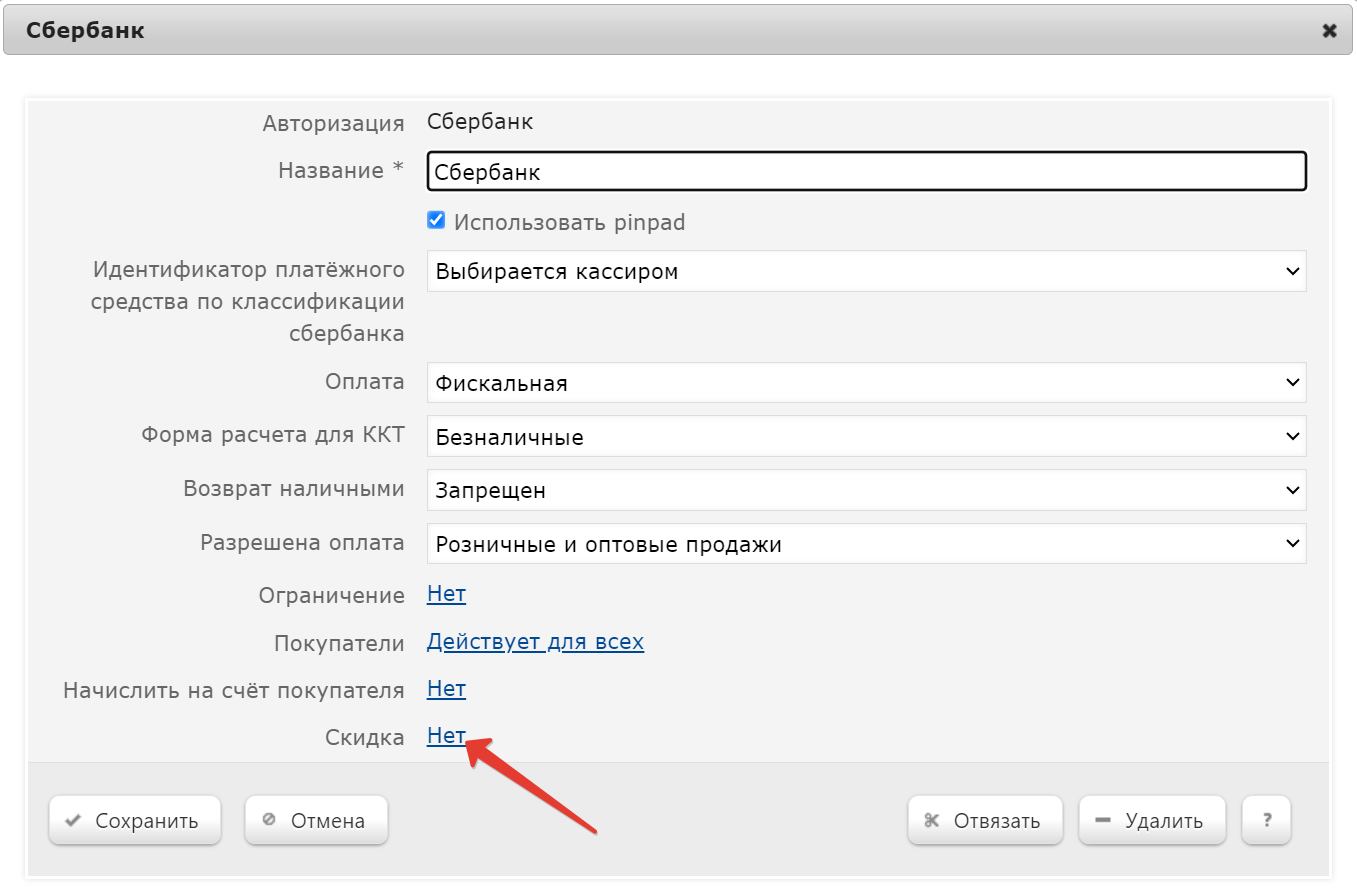
Task: Toggle the Использовать pinpad checkbox
Action: pos(436,221)
